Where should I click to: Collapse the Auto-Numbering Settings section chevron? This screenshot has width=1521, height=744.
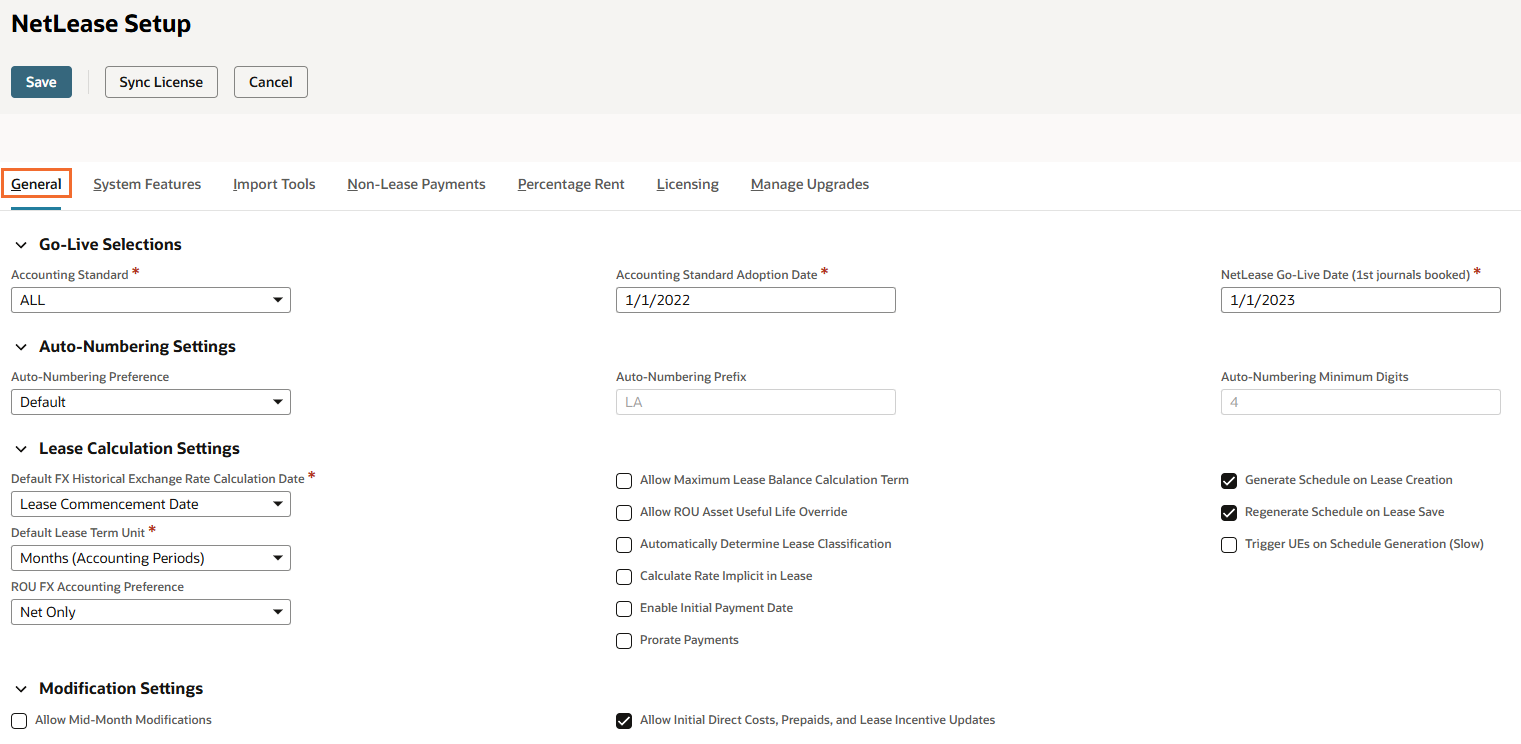(x=21, y=347)
